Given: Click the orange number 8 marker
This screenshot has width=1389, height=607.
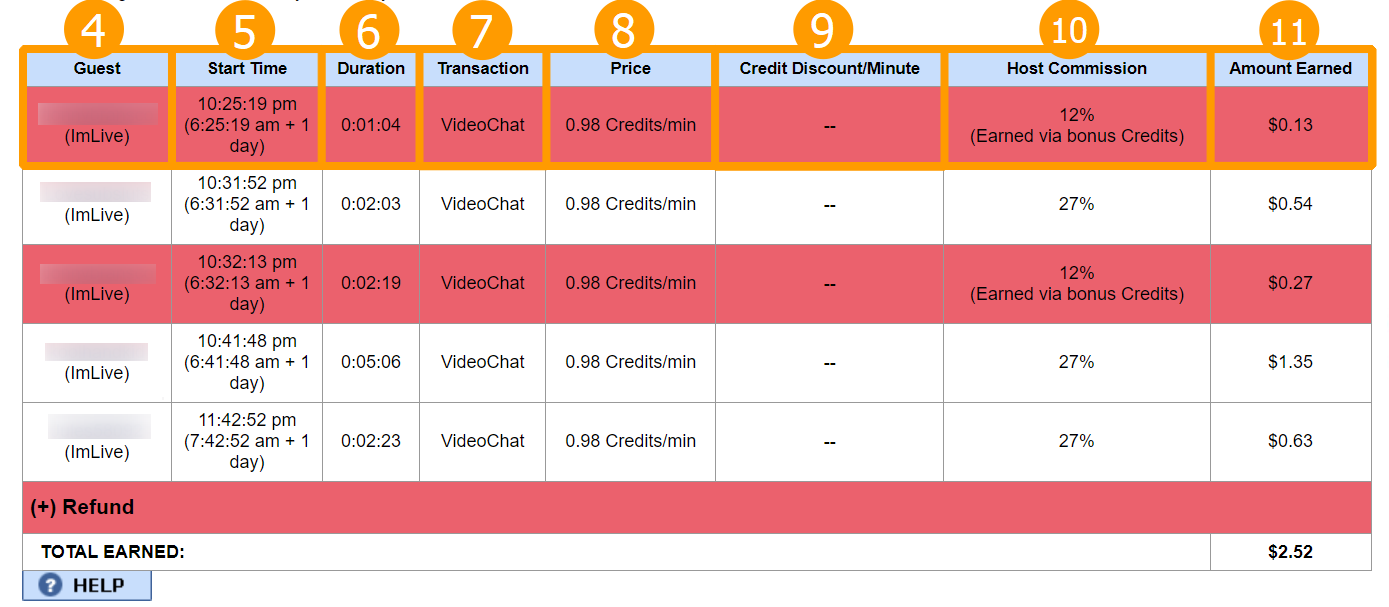Looking at the screenshot, I should pyautogui.click(x=623, y=31).
